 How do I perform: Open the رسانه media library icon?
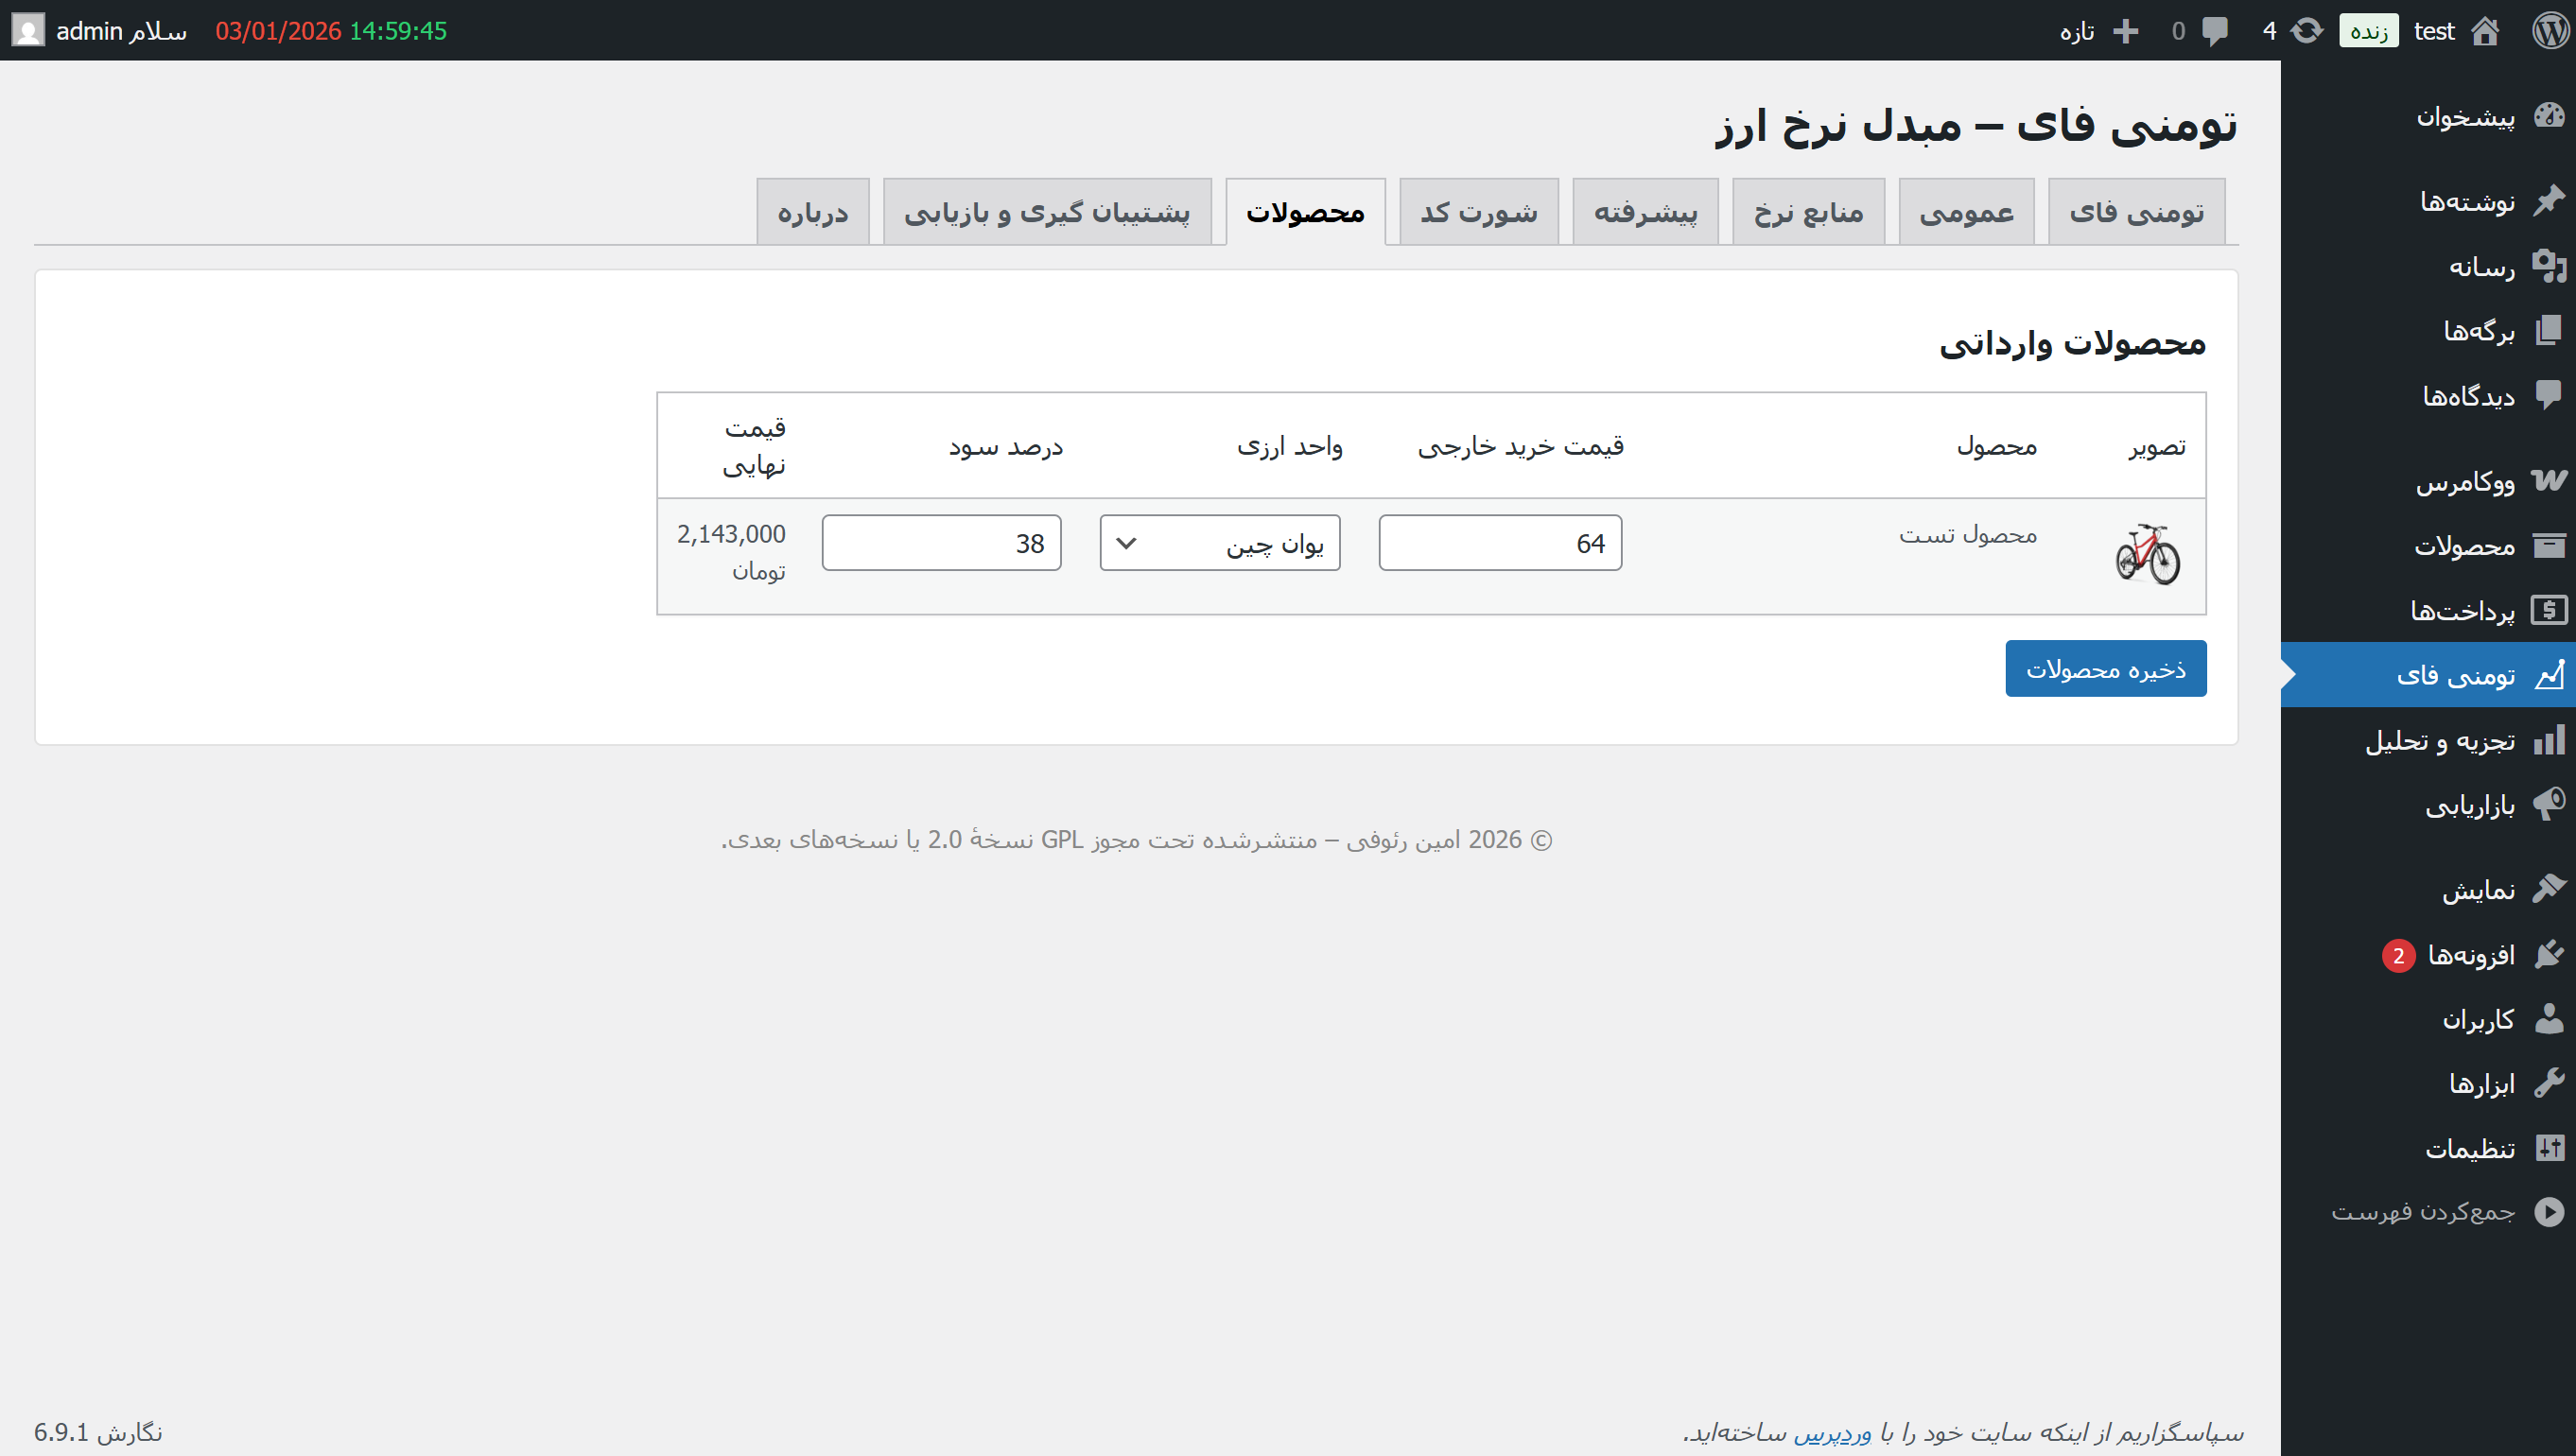[2552, 266]
